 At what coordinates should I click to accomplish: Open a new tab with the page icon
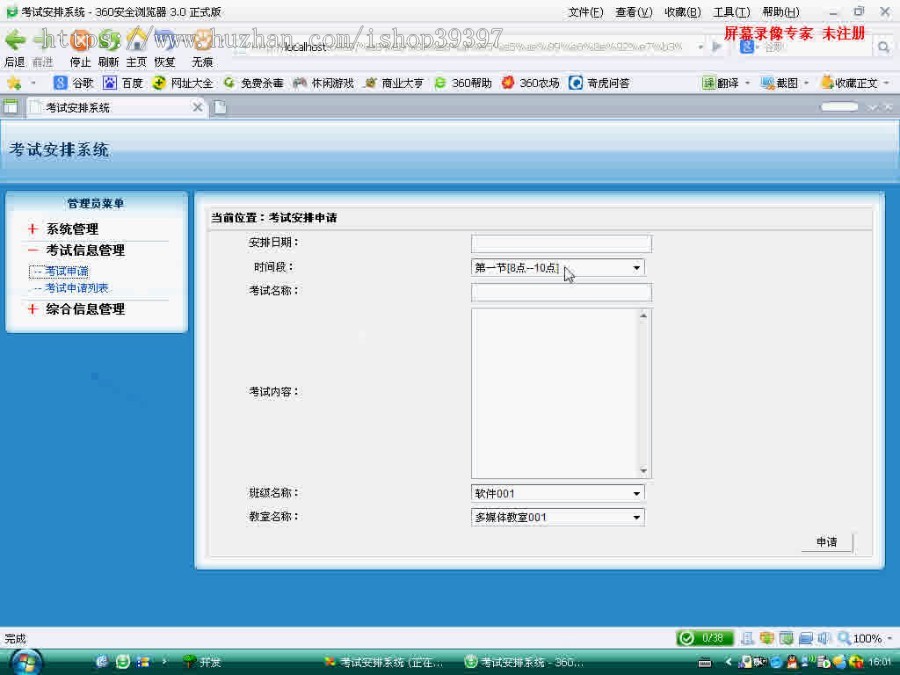coord(220,107)
